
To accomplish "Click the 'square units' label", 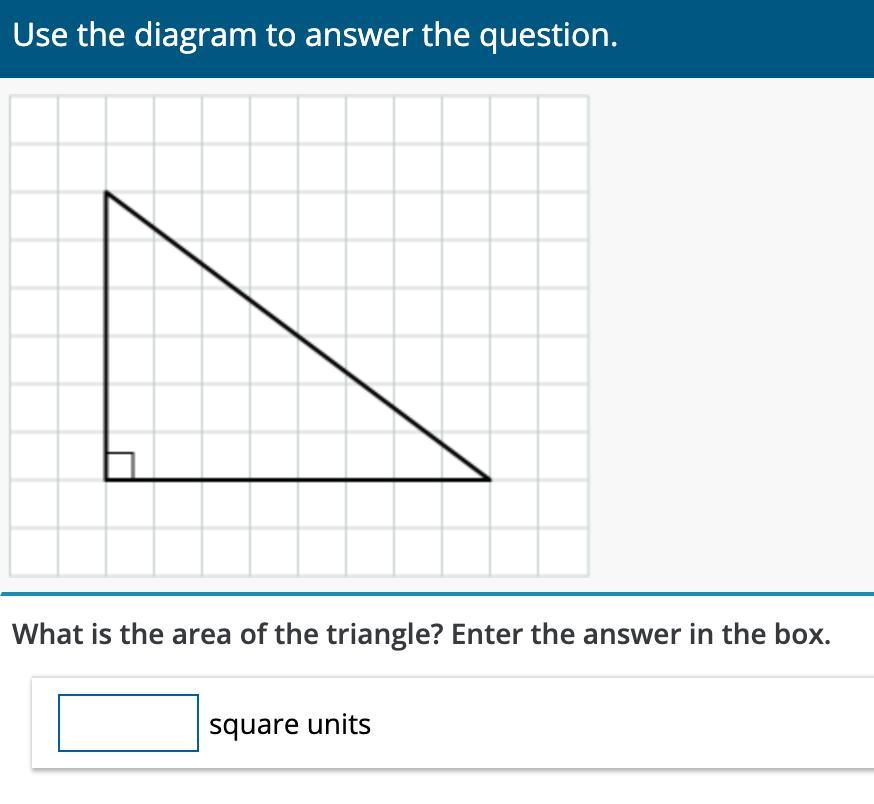I will click(x=290, y=724).
